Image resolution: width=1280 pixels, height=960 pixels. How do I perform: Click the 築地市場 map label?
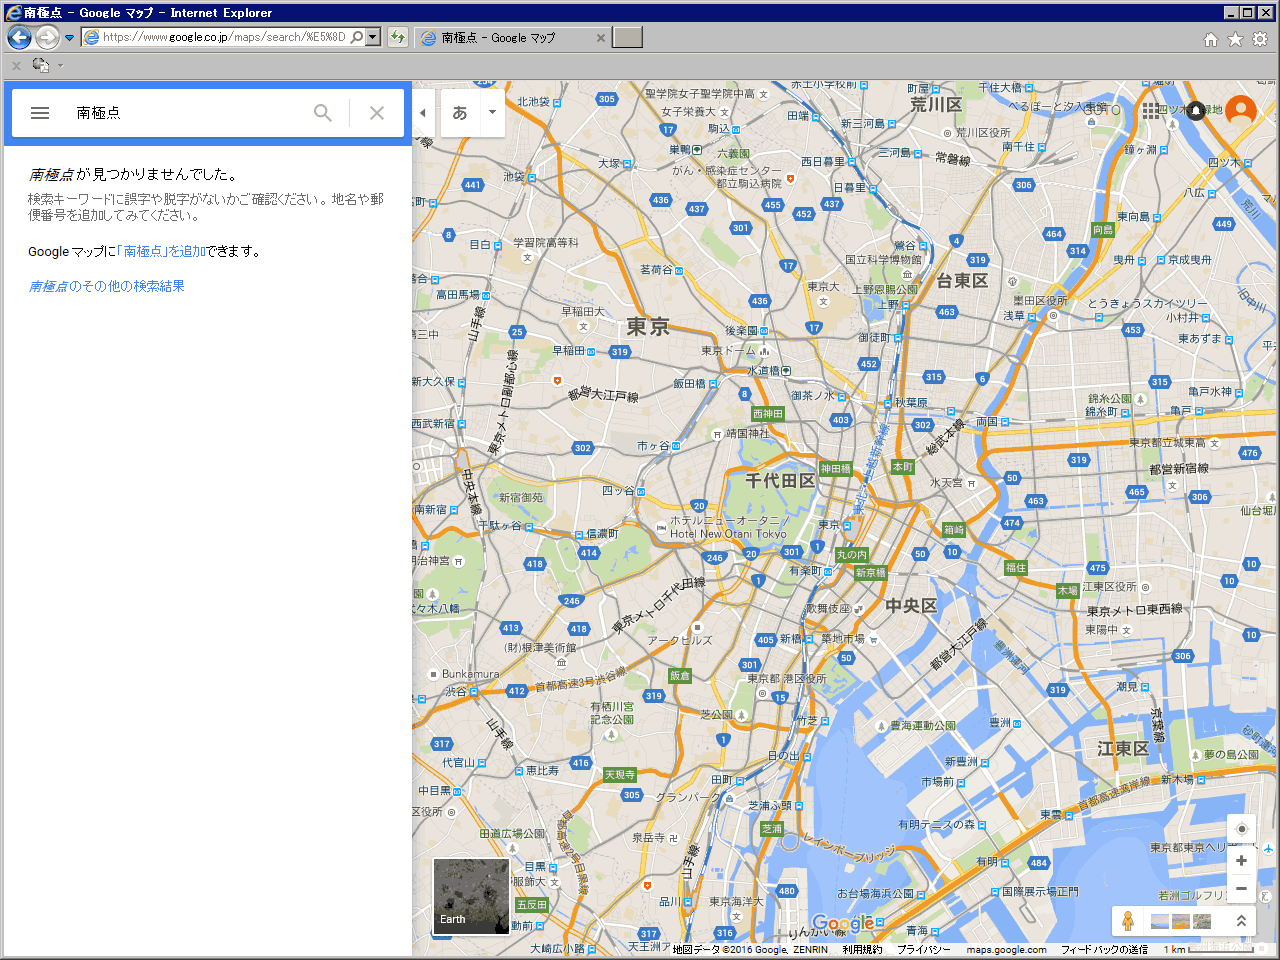843,638
